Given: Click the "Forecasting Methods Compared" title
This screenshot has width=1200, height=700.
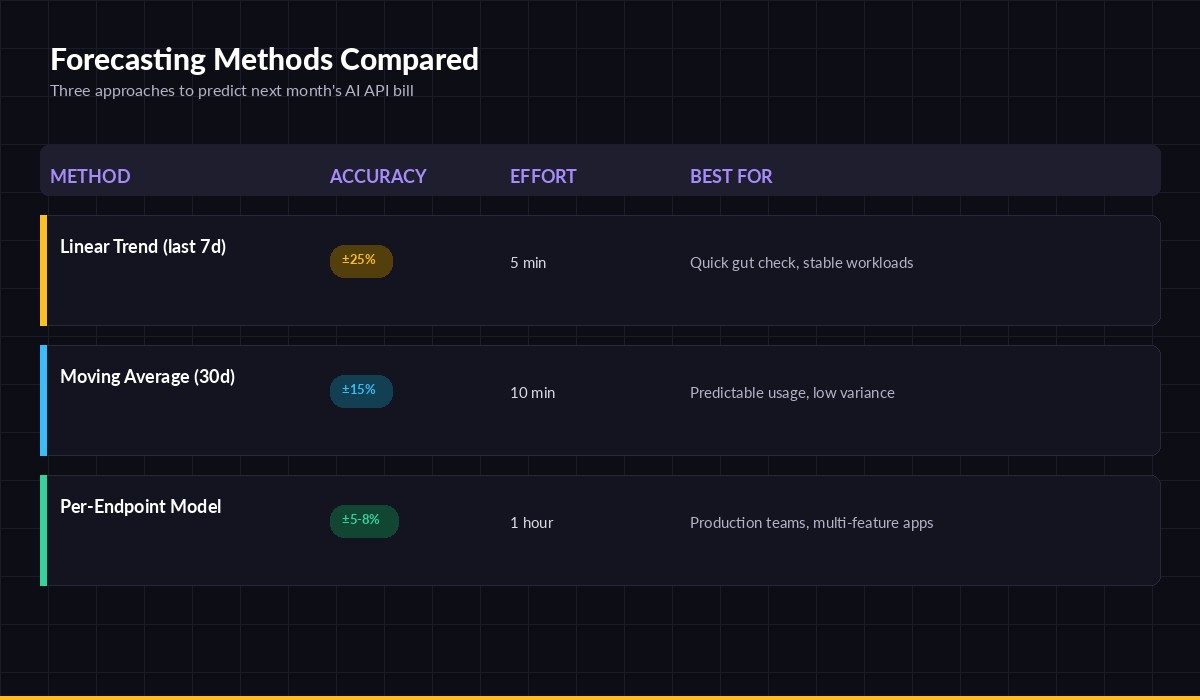Looking at the screenshot, I should click(x=264, y=59).
